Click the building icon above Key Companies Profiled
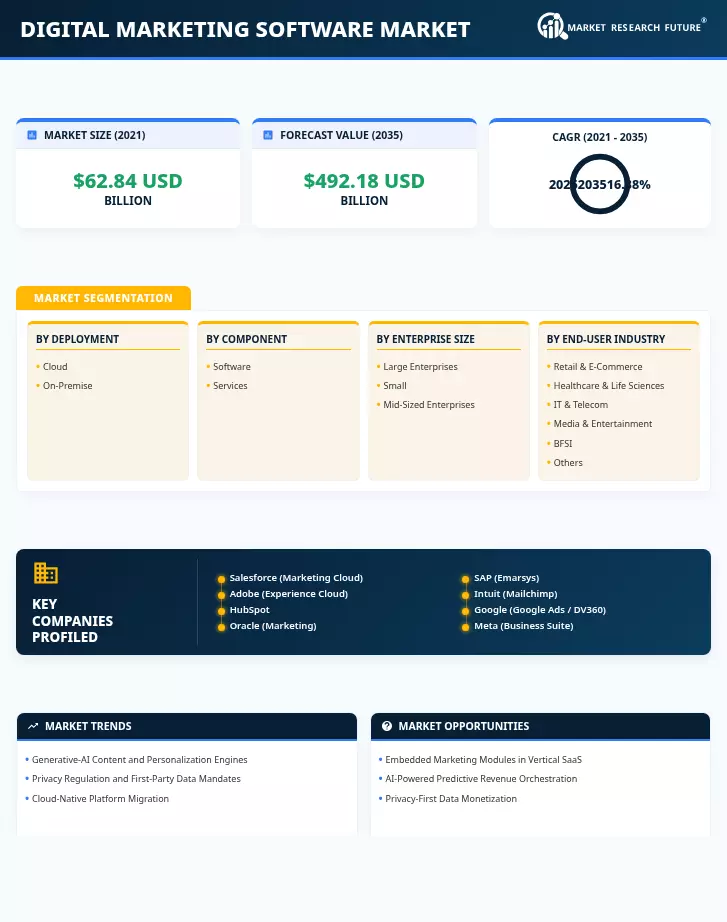The width and height of the screenshot is (727, 922). 46,573
